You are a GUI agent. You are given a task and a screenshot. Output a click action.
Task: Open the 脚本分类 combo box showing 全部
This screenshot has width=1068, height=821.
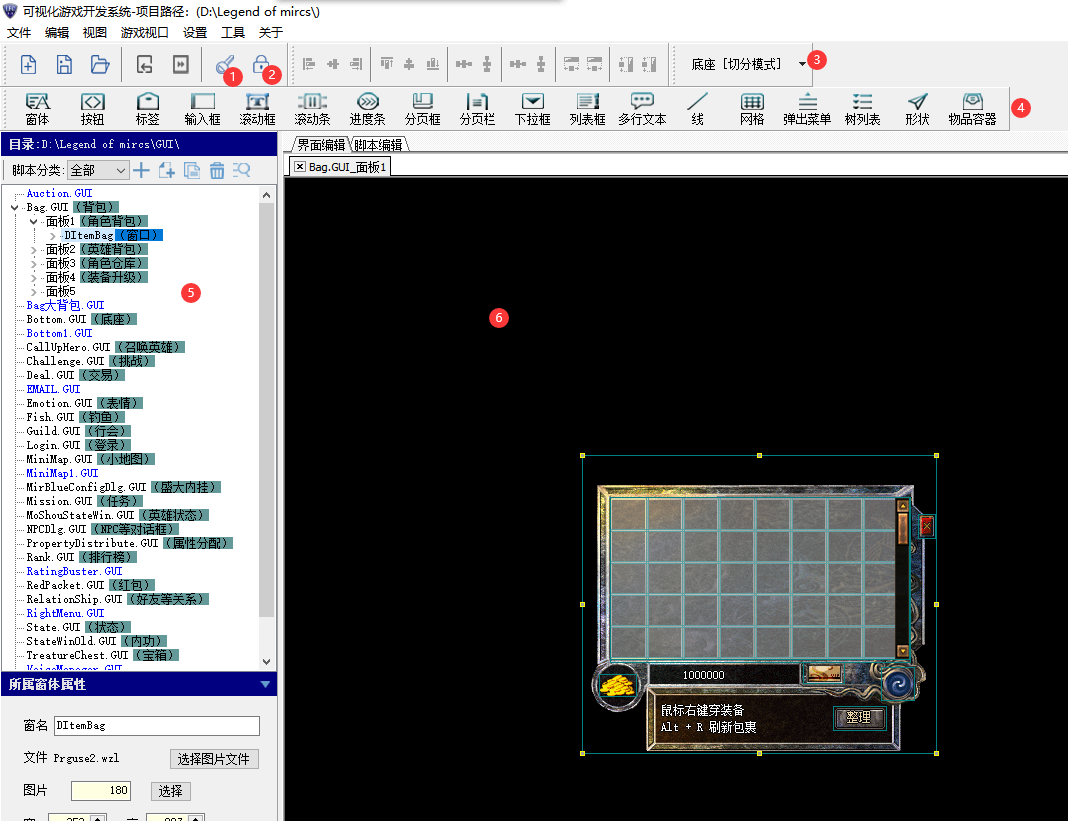click(x=98, y=170)
